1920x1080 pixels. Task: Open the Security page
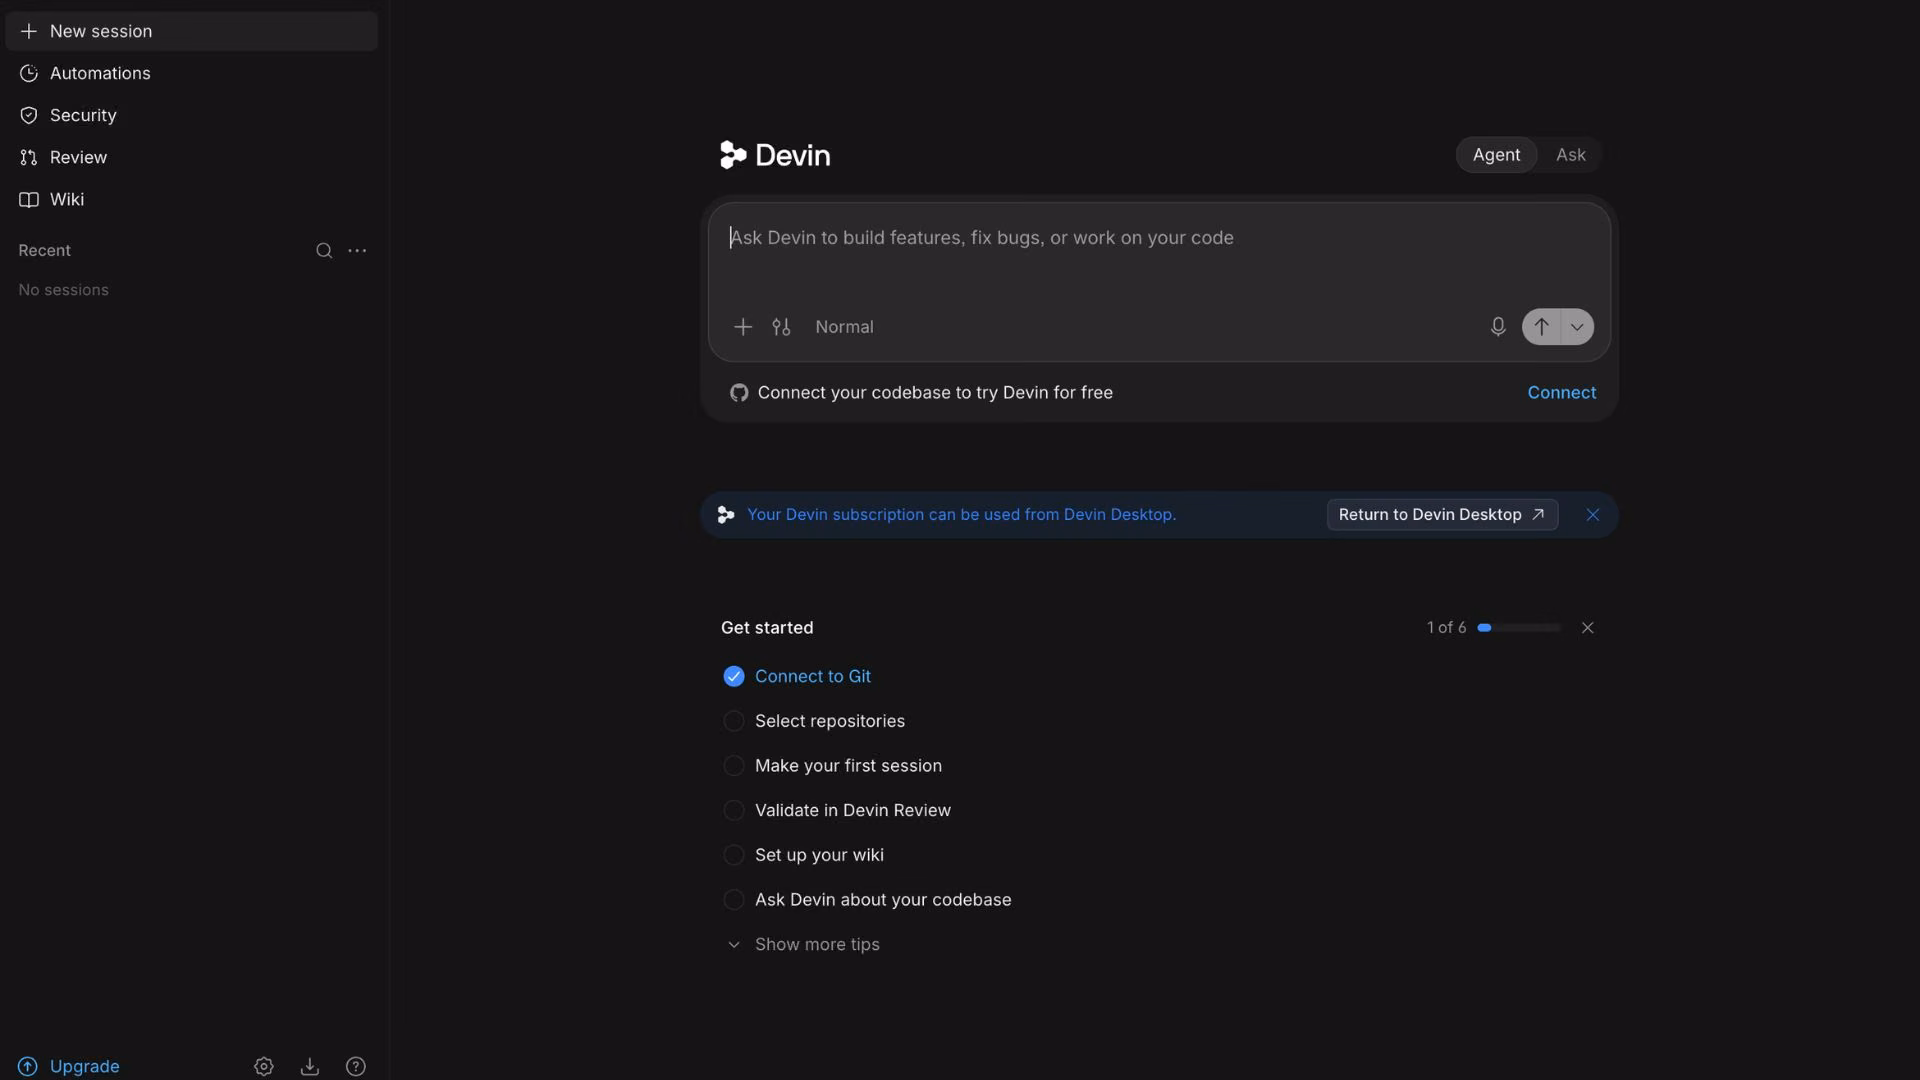(191, 115)
